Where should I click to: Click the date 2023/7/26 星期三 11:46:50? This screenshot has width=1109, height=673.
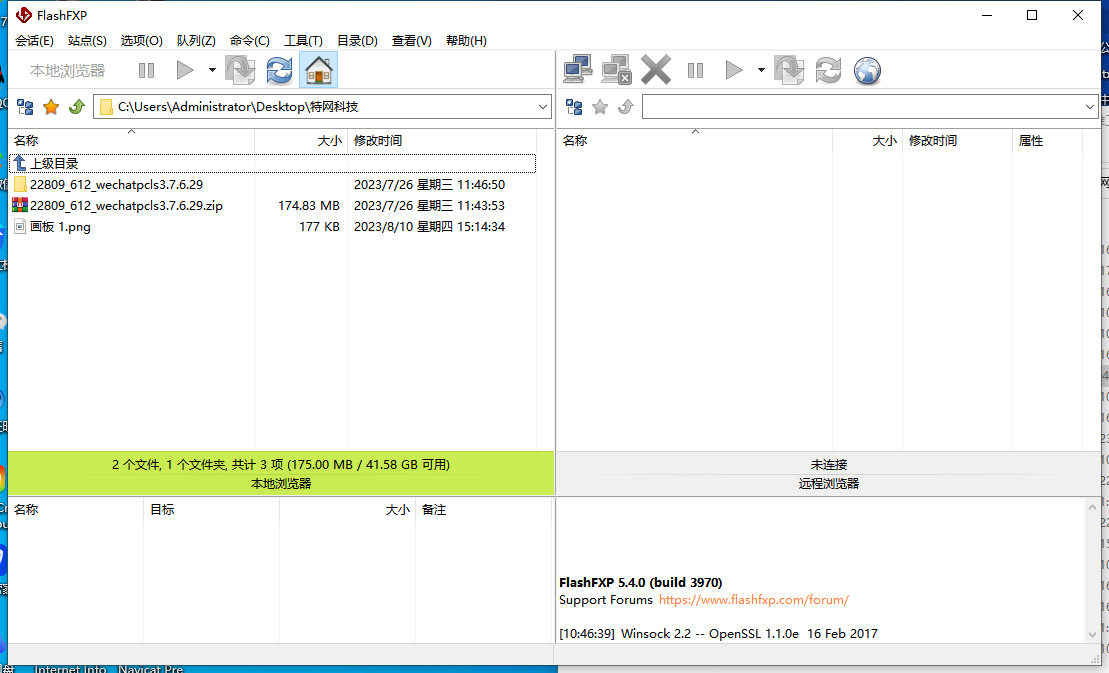(429, 185)
